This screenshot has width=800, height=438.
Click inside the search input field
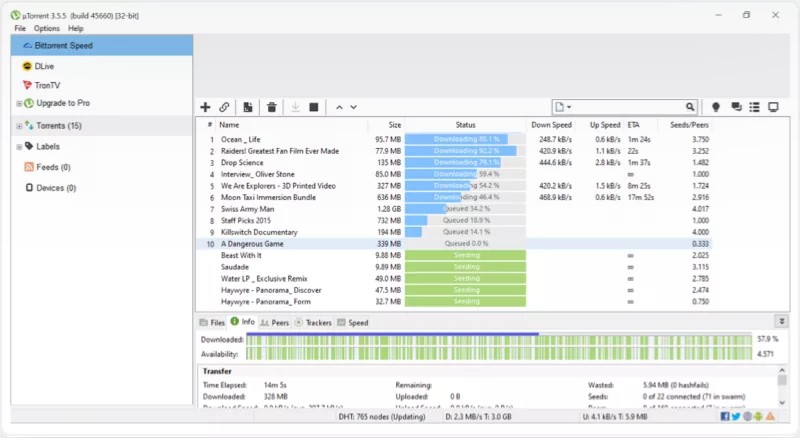(628, 107)
